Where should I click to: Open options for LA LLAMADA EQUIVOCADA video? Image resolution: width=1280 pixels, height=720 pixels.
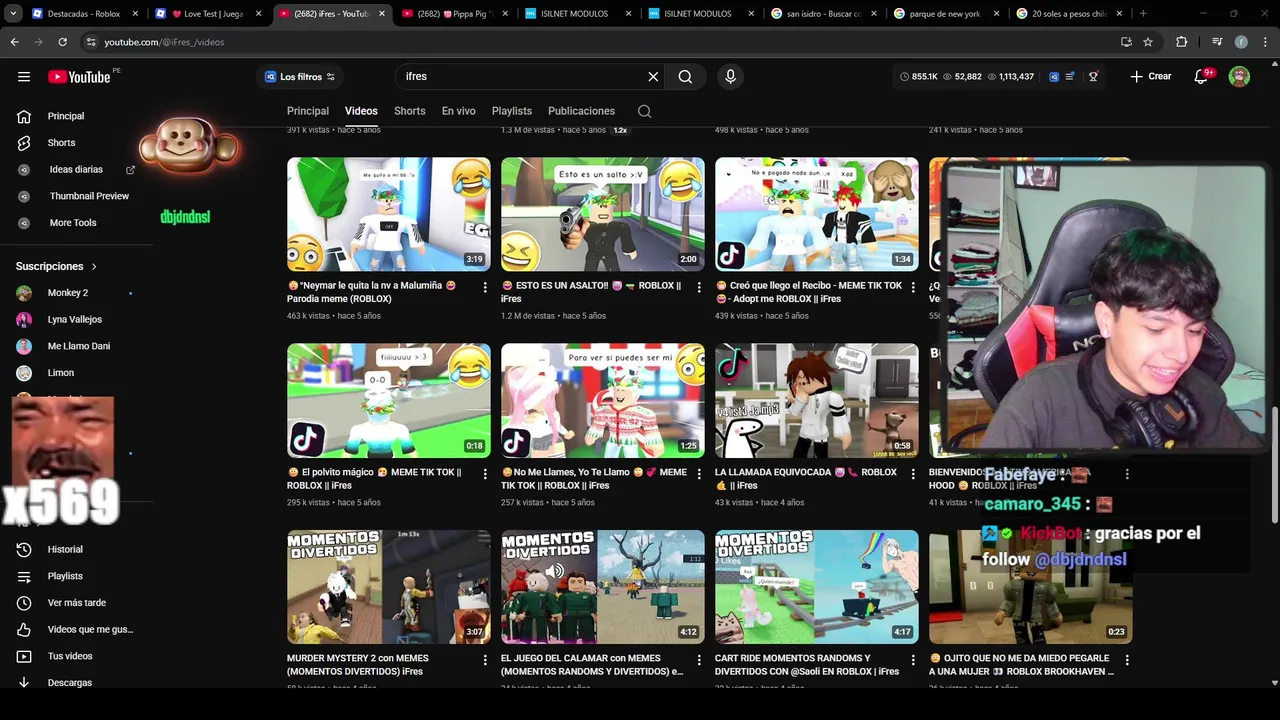[x=913, y=474]
